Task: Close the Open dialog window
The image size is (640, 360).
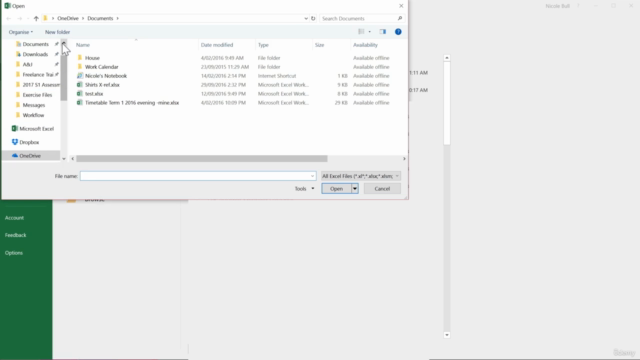Action: 401,6
